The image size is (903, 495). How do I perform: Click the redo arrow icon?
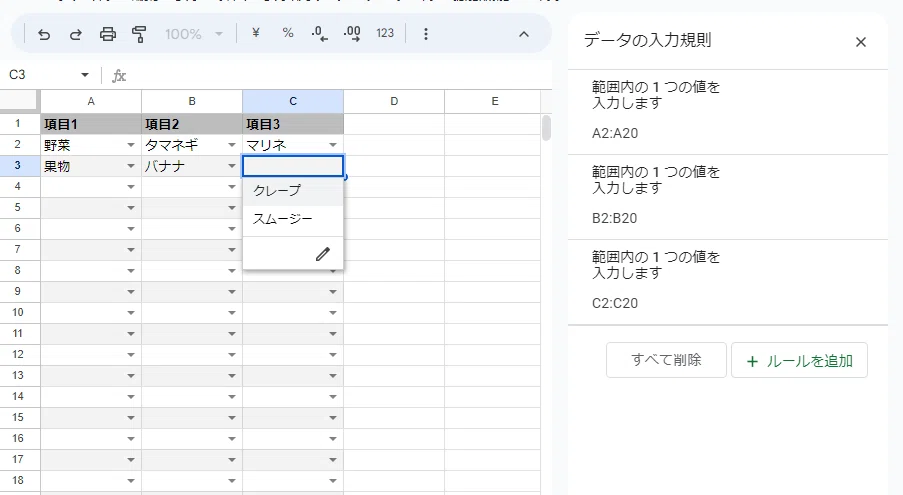(x=75, y=35)
